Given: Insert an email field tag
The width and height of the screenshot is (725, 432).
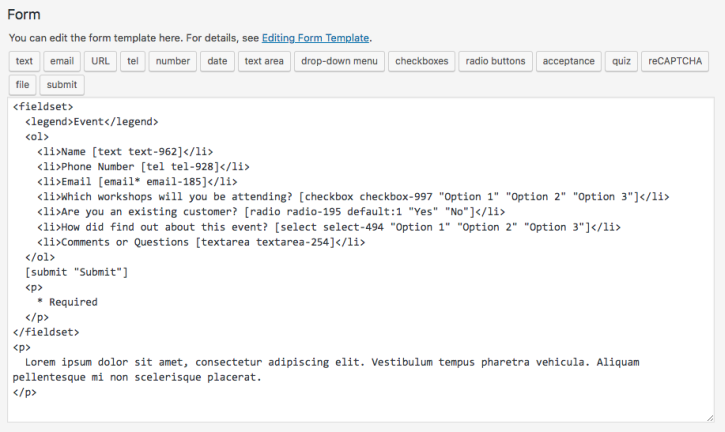Looking at the screenshot, I should (x=61, y=61).
